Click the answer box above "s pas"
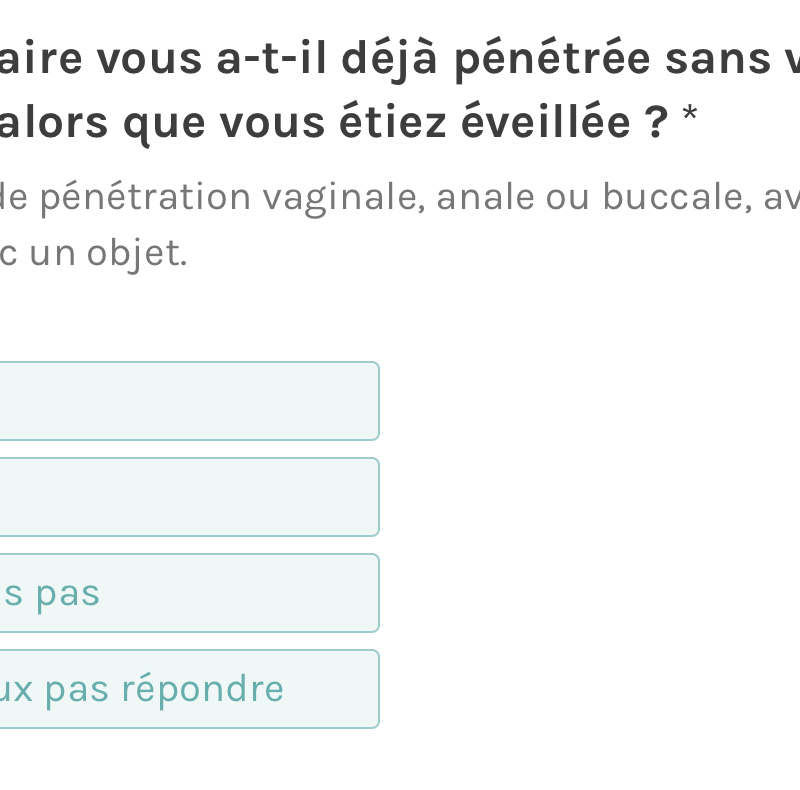800x790 pixels. [188, 497]
